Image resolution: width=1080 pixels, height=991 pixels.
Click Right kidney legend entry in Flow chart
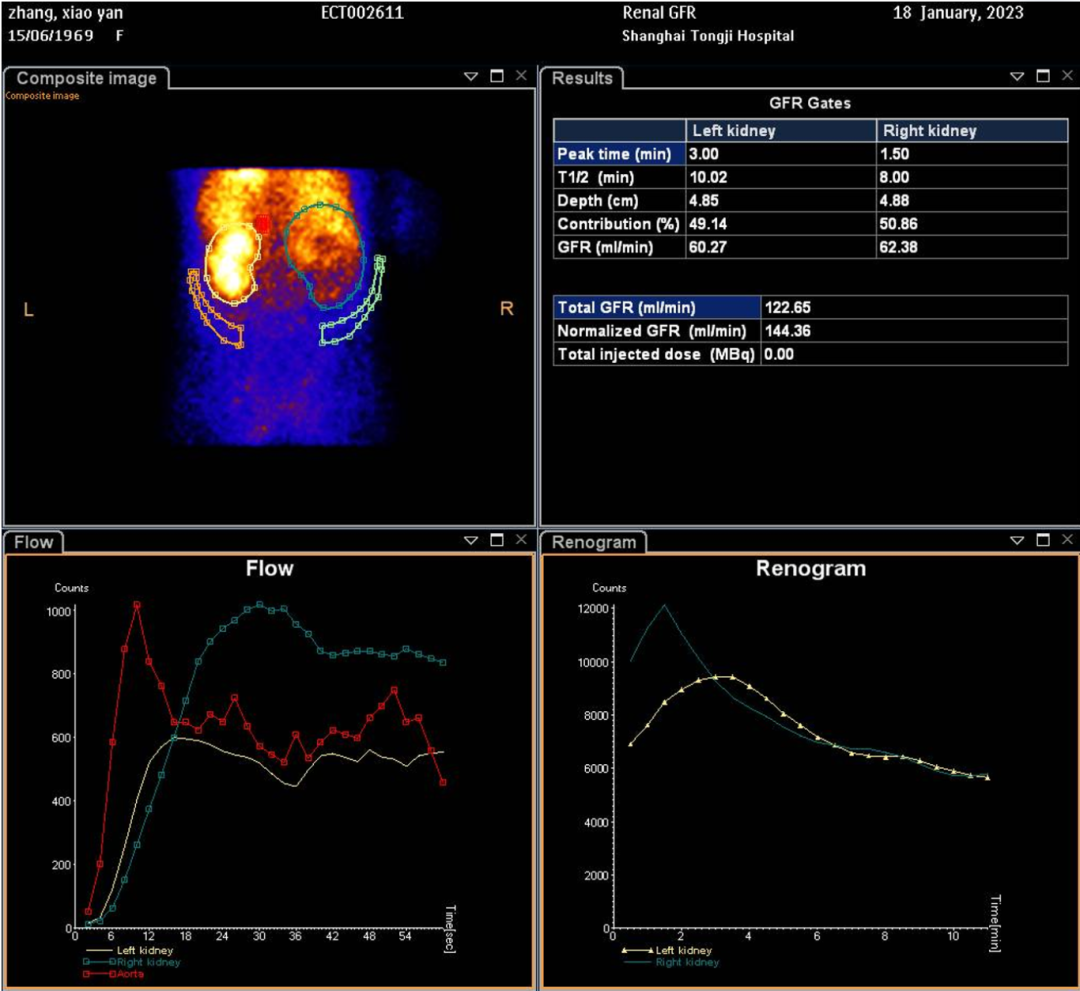click(132, 962)
